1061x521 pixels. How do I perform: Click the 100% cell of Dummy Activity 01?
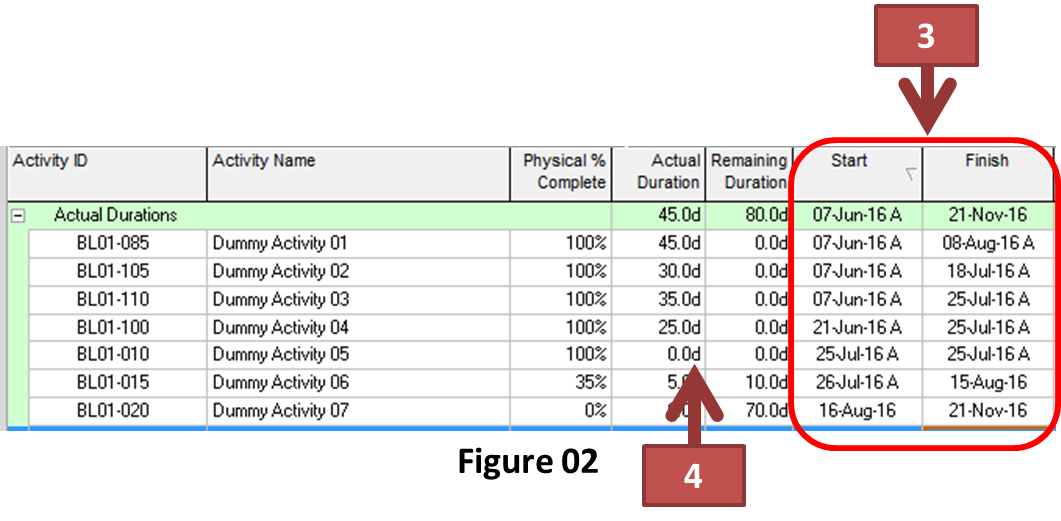(x=560, y=243)
